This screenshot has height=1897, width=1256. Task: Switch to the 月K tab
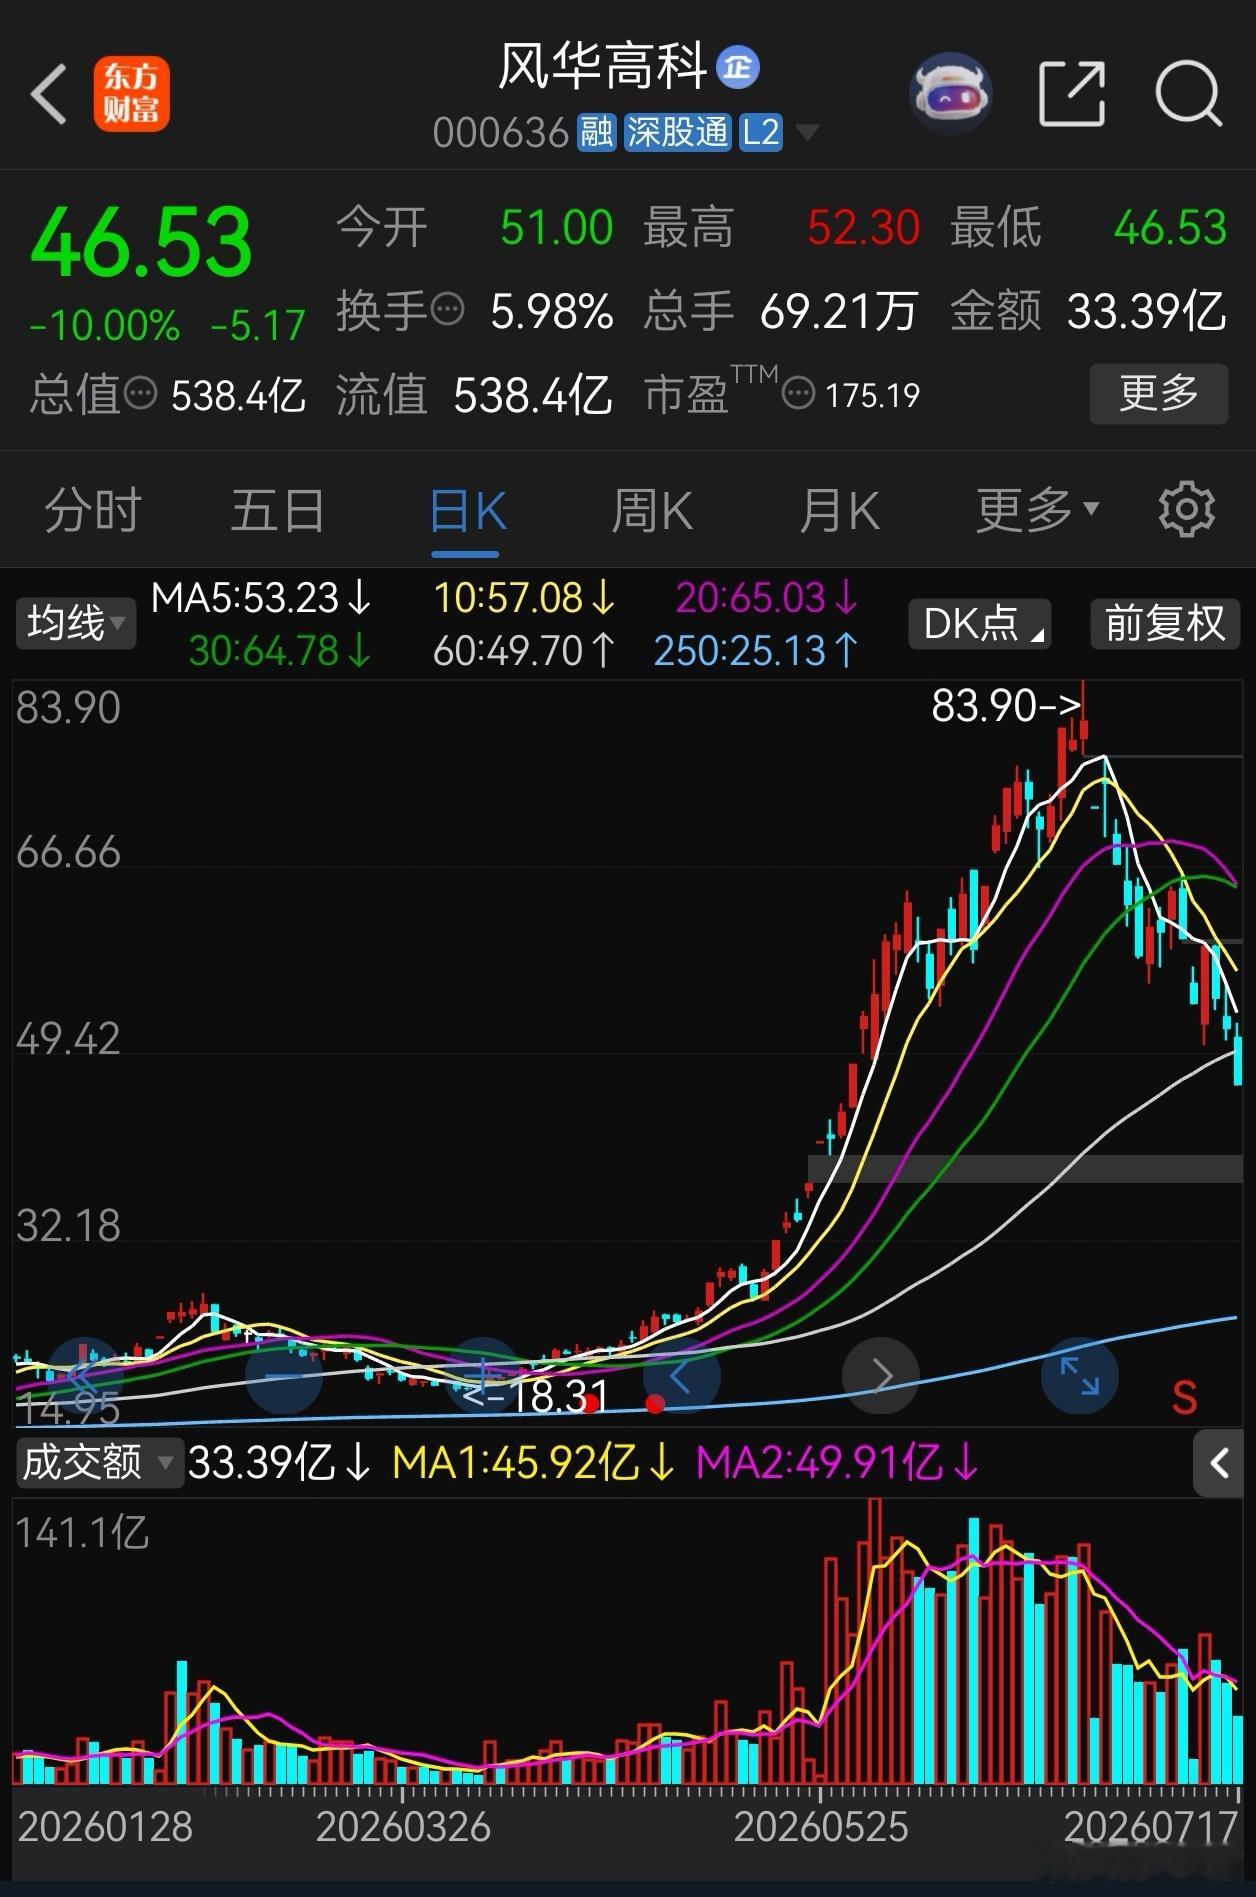(x=839, y=511)
